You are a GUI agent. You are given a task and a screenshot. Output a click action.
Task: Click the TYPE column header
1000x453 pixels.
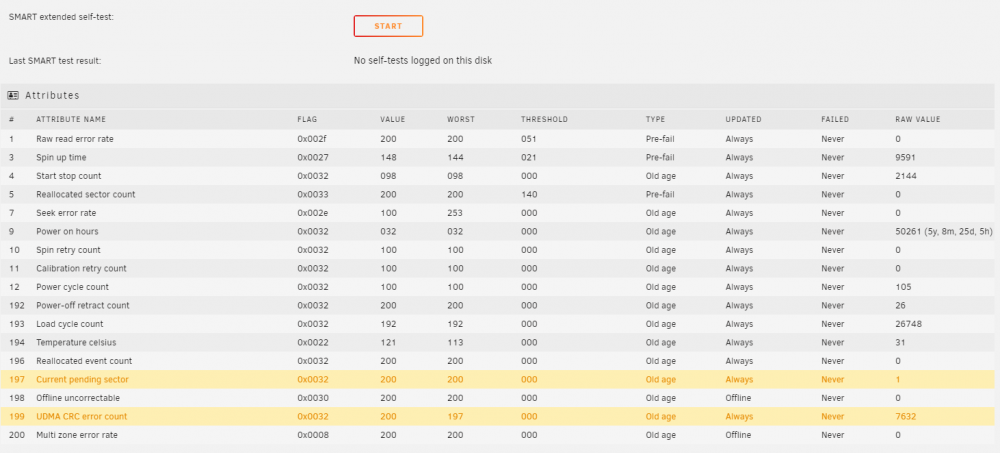pos(655,119)
